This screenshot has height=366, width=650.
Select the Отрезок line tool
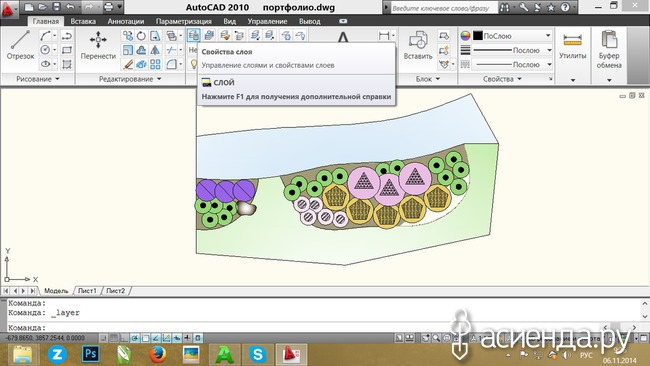[19, 44]
